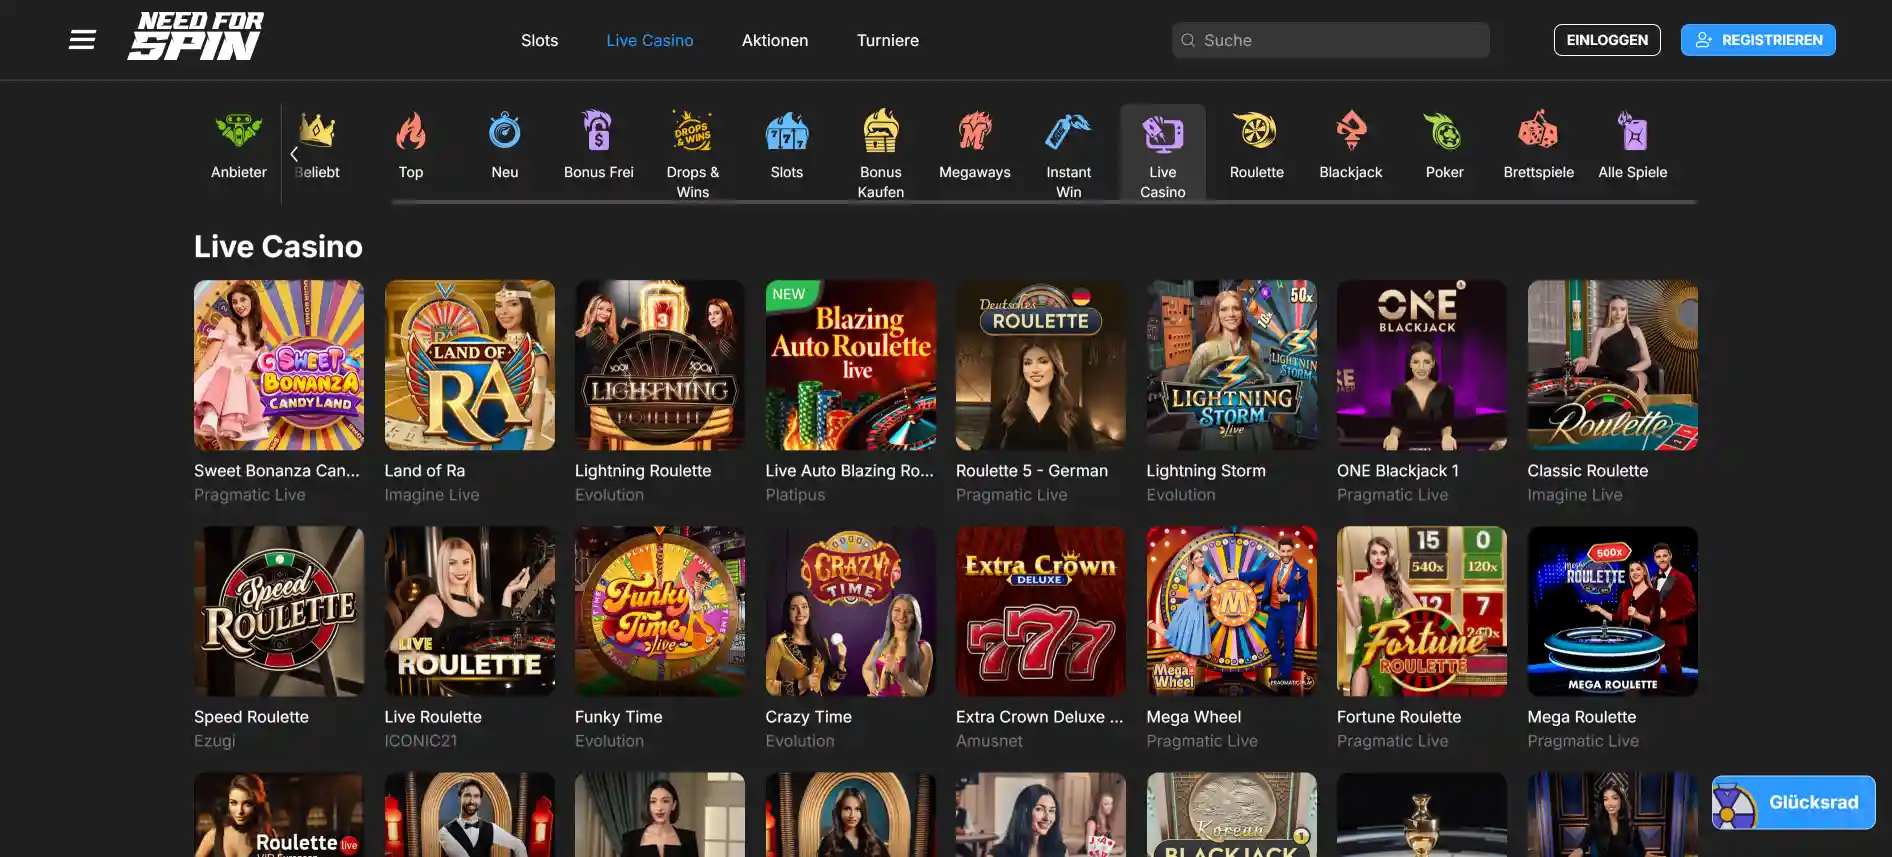
Task: Open the Glücksrad wheel button
Action: pyautogui.click(x=1794, y=802)
